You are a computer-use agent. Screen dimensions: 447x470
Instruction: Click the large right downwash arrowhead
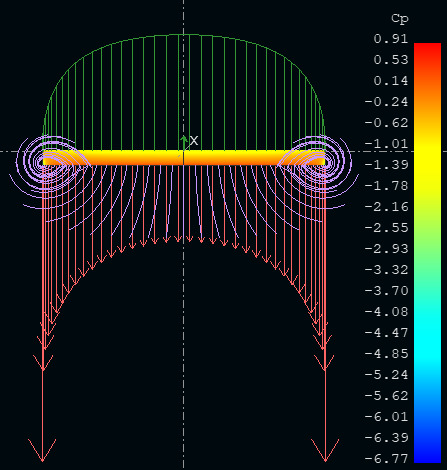325,450
